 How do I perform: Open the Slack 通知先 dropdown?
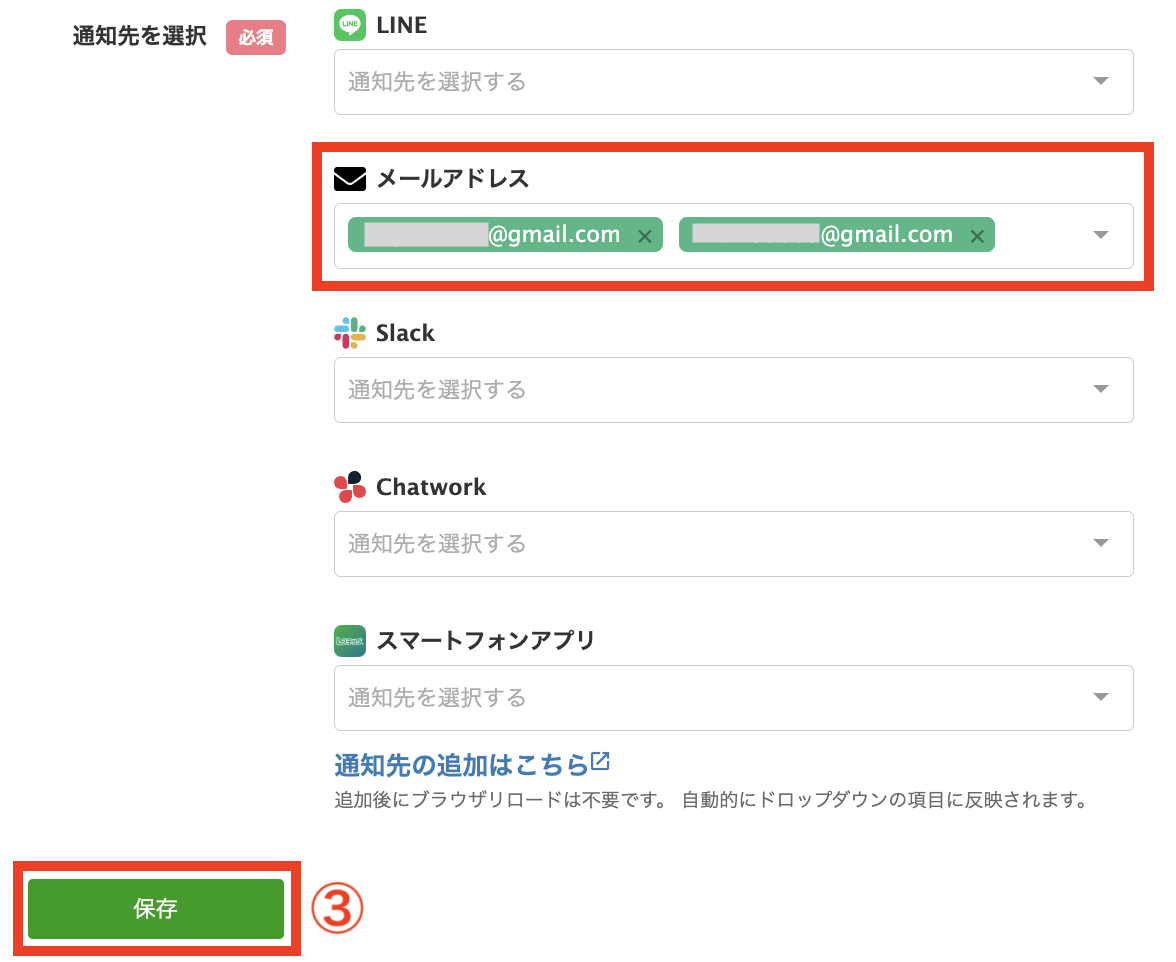[1100, 390]
